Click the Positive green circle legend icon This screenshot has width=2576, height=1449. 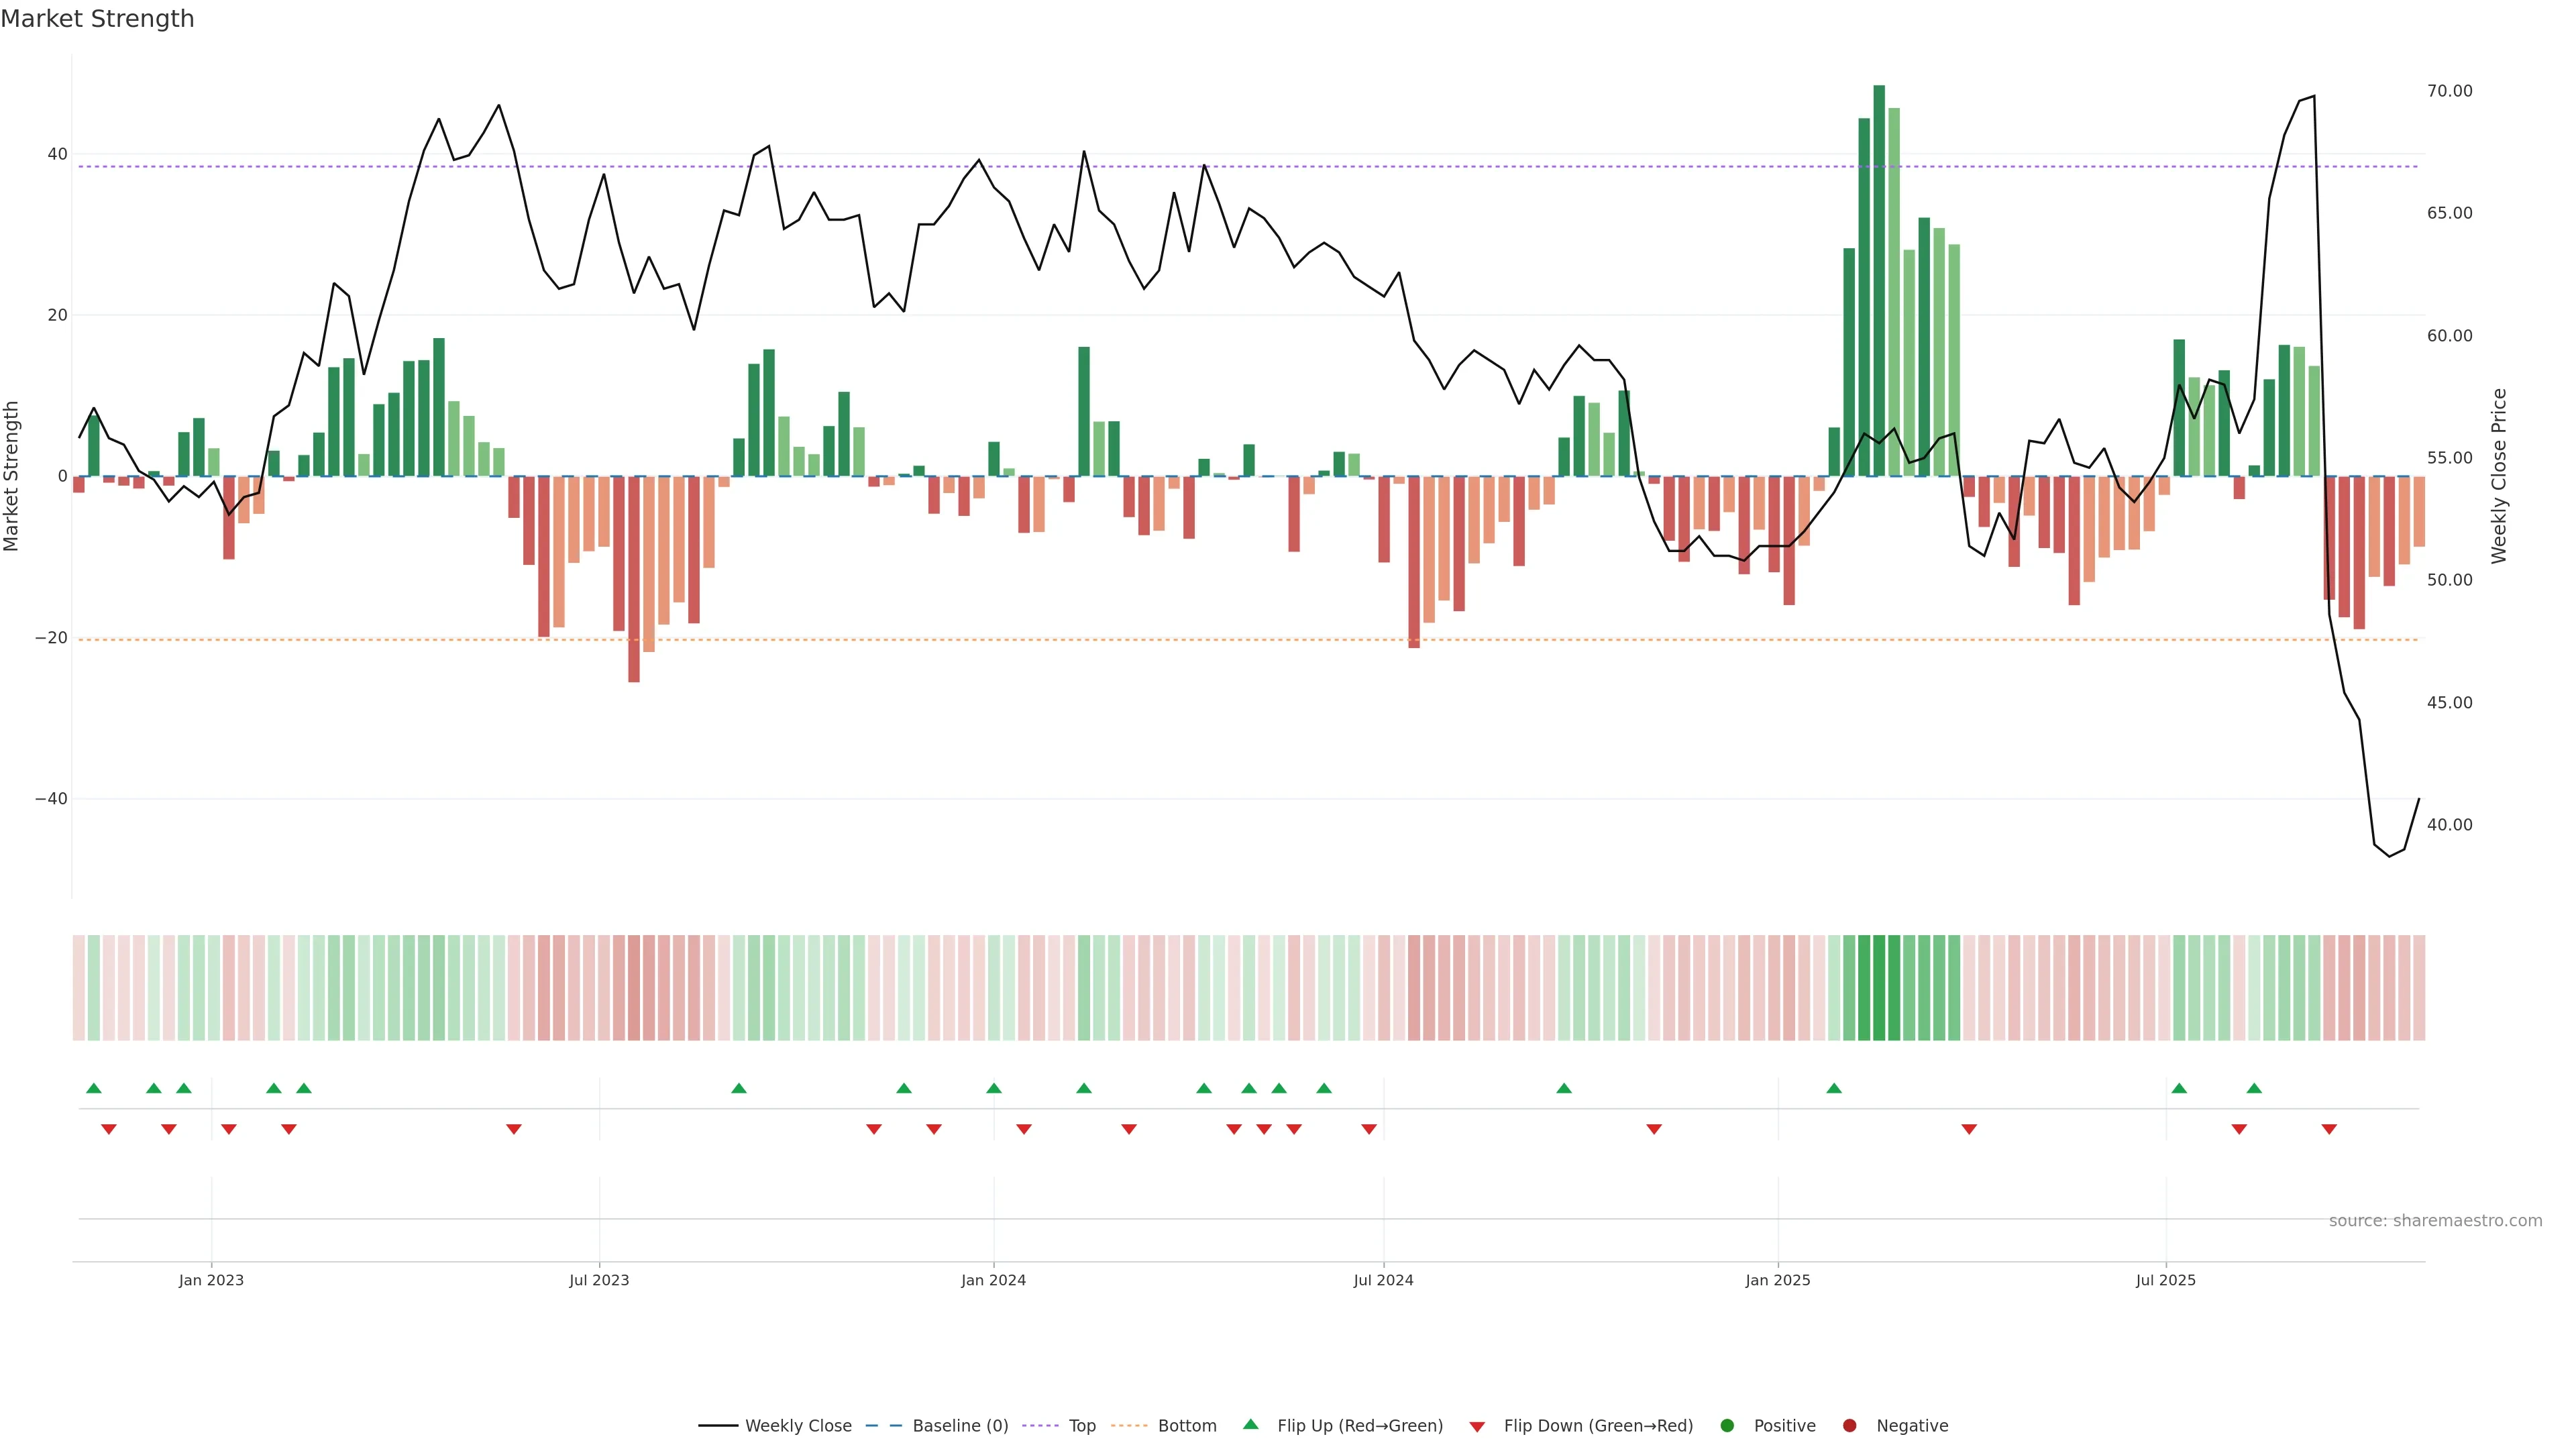pyautogui.click(x=1727, y=1426)
